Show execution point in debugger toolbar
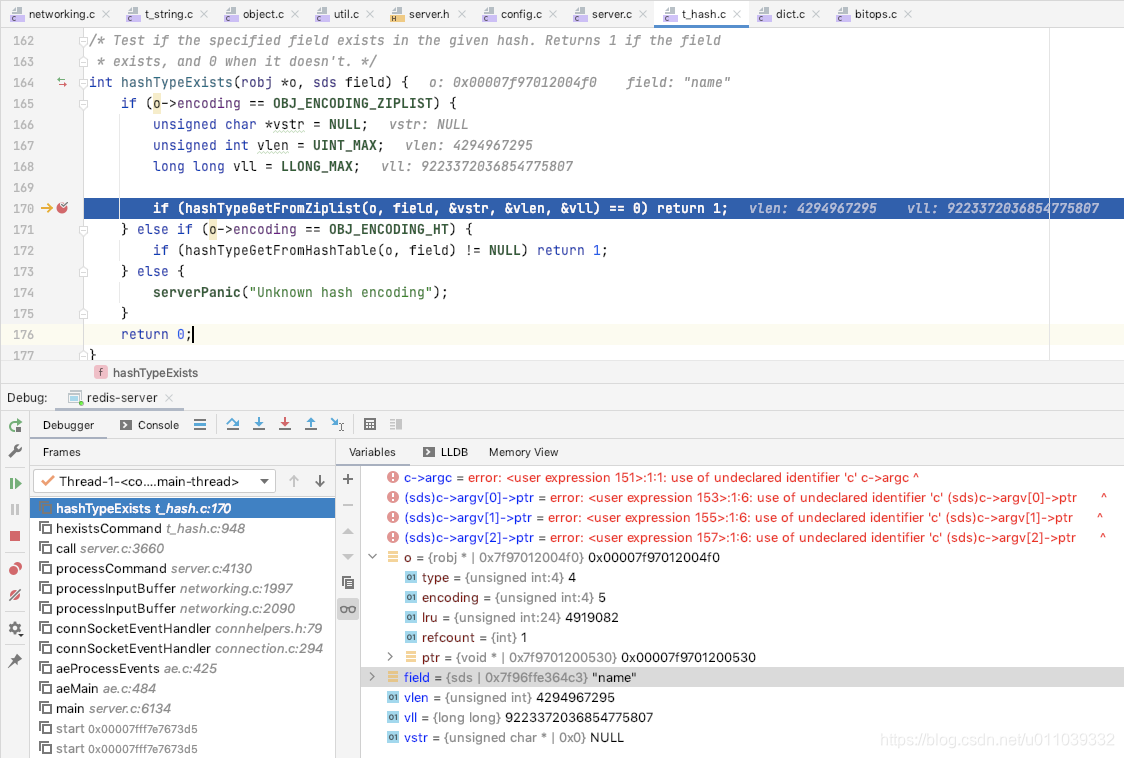1124x758 pixels. [x=200, y=425]
